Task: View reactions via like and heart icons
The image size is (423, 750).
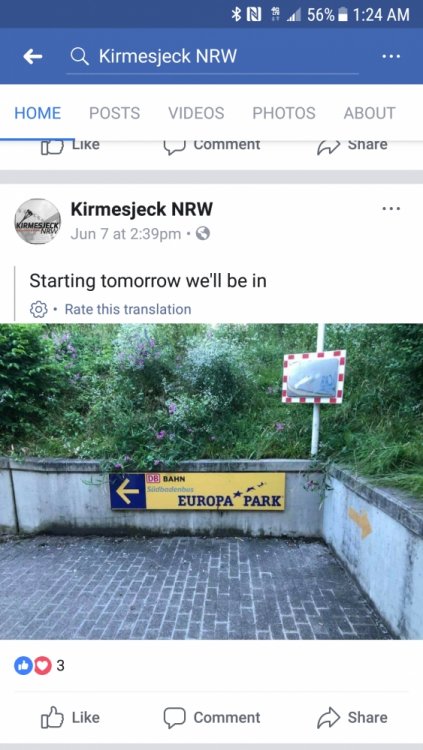Action: pyautogui.click(x=33, y=665)
